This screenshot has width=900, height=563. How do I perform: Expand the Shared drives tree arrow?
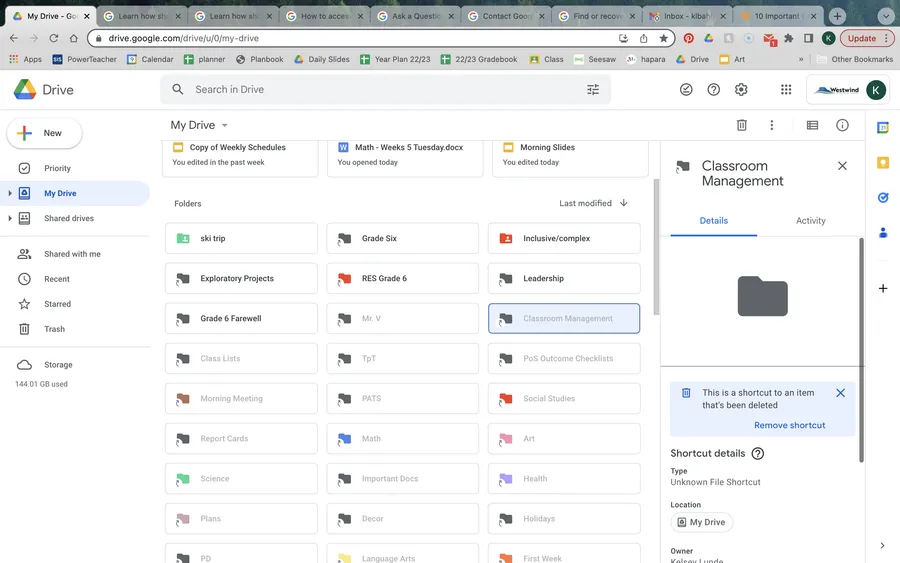tap(10, 218)
